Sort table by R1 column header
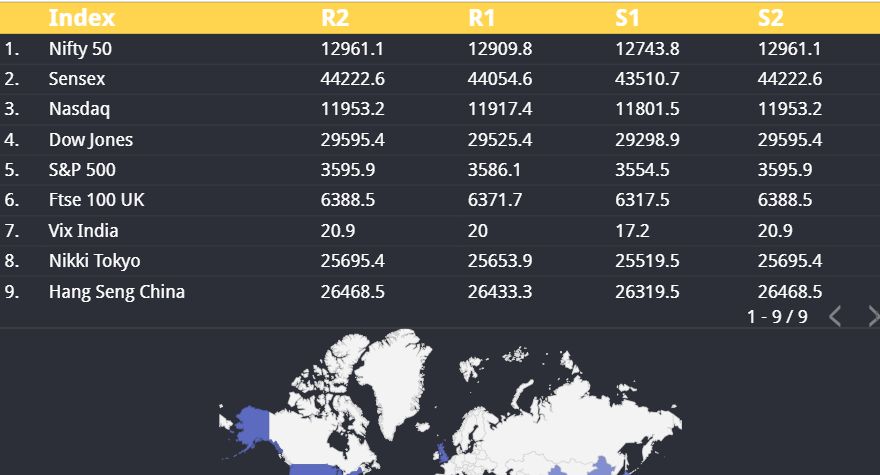This screenshot has width=880, height=475. (x=482, y=18)
